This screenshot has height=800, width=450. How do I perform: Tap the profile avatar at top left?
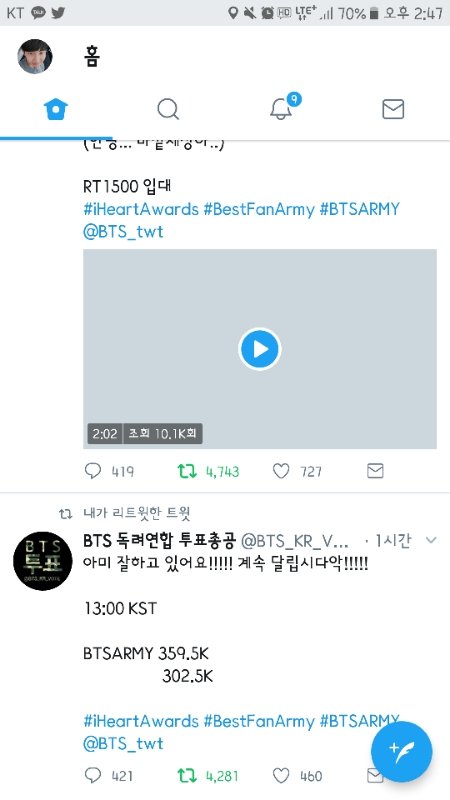35,56
